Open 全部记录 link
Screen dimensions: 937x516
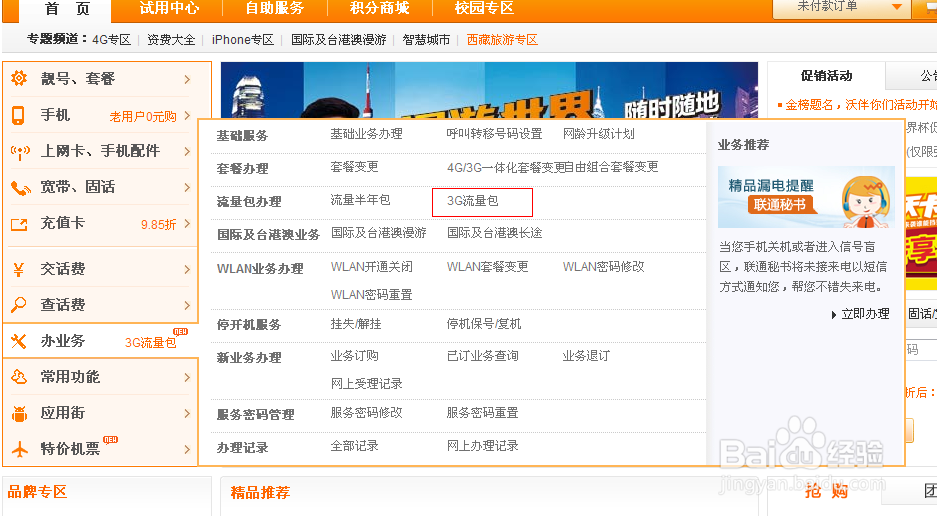[x=354, y=445]
